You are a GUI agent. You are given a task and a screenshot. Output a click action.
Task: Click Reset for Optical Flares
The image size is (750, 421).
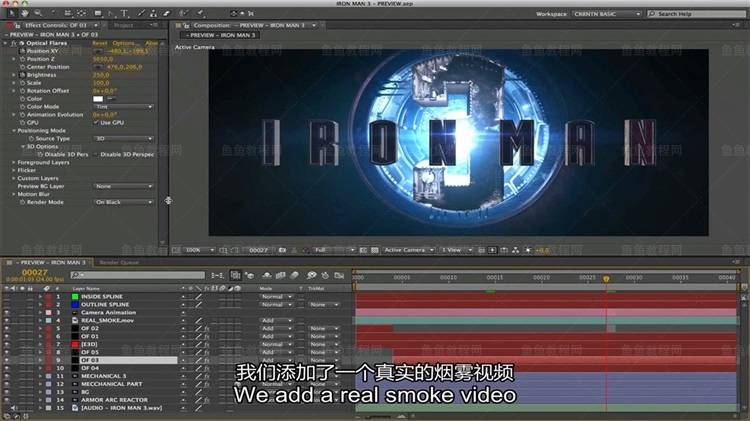coord(99,43)
